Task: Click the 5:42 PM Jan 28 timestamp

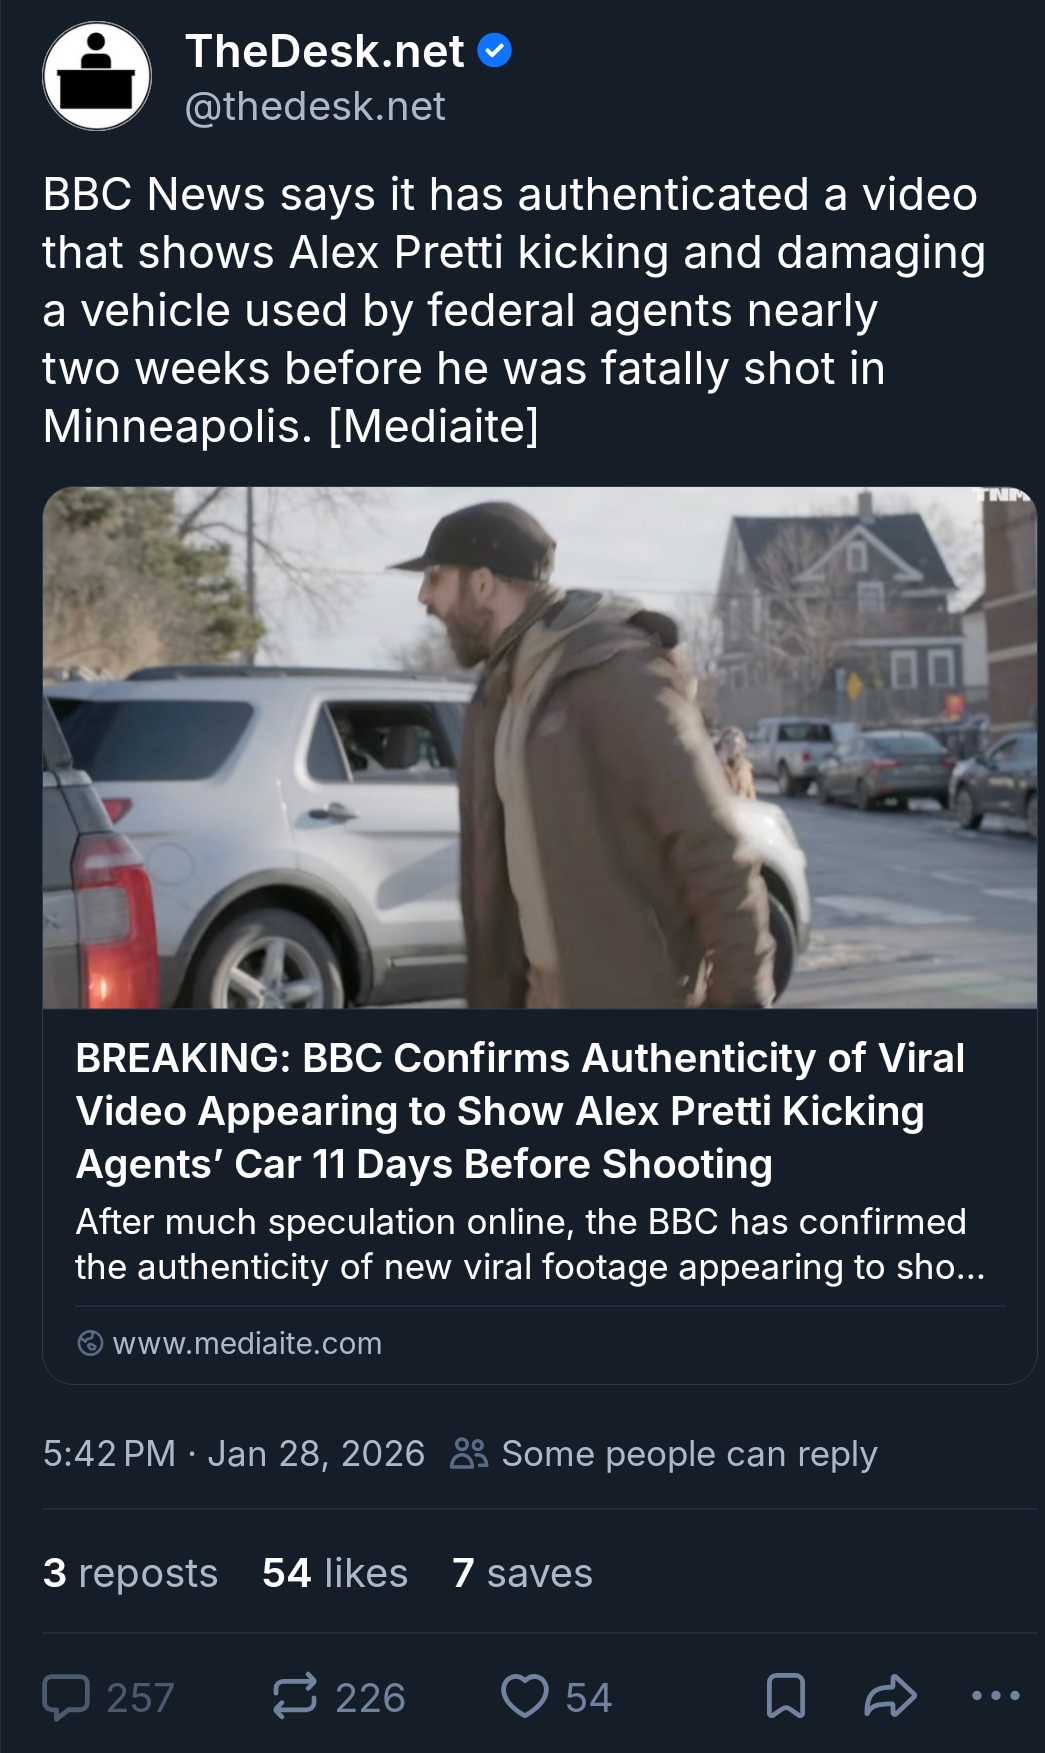Action: tap(234, 1453)
